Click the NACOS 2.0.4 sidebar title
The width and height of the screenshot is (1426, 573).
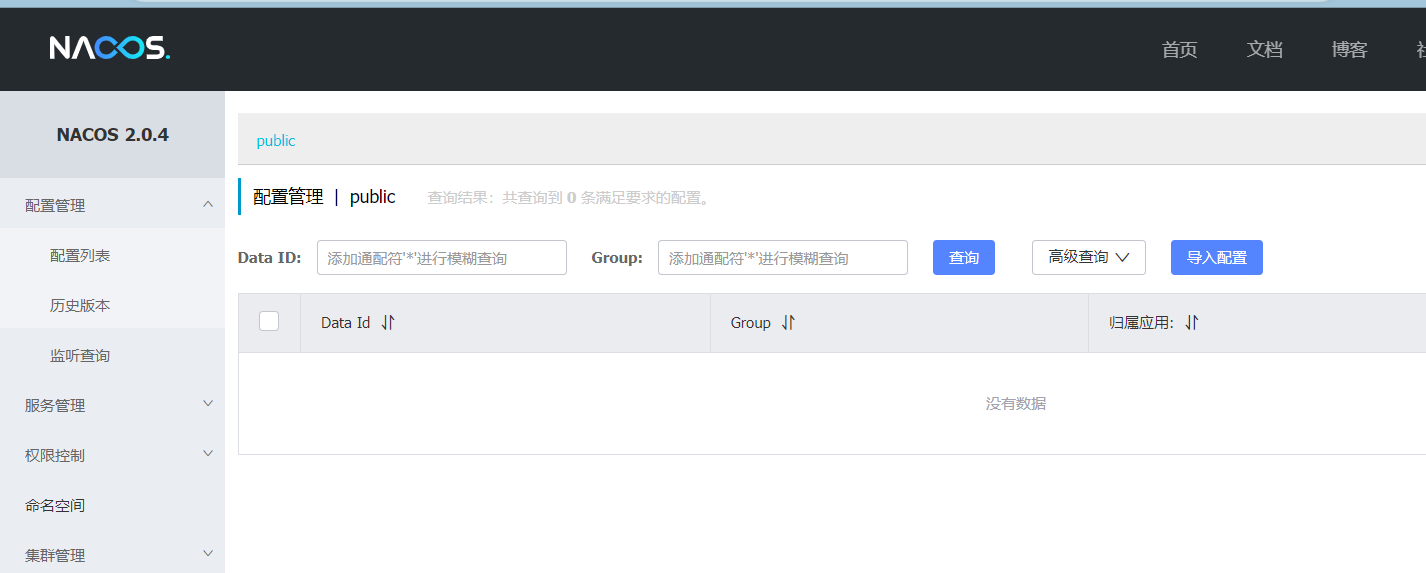(113, 135)
